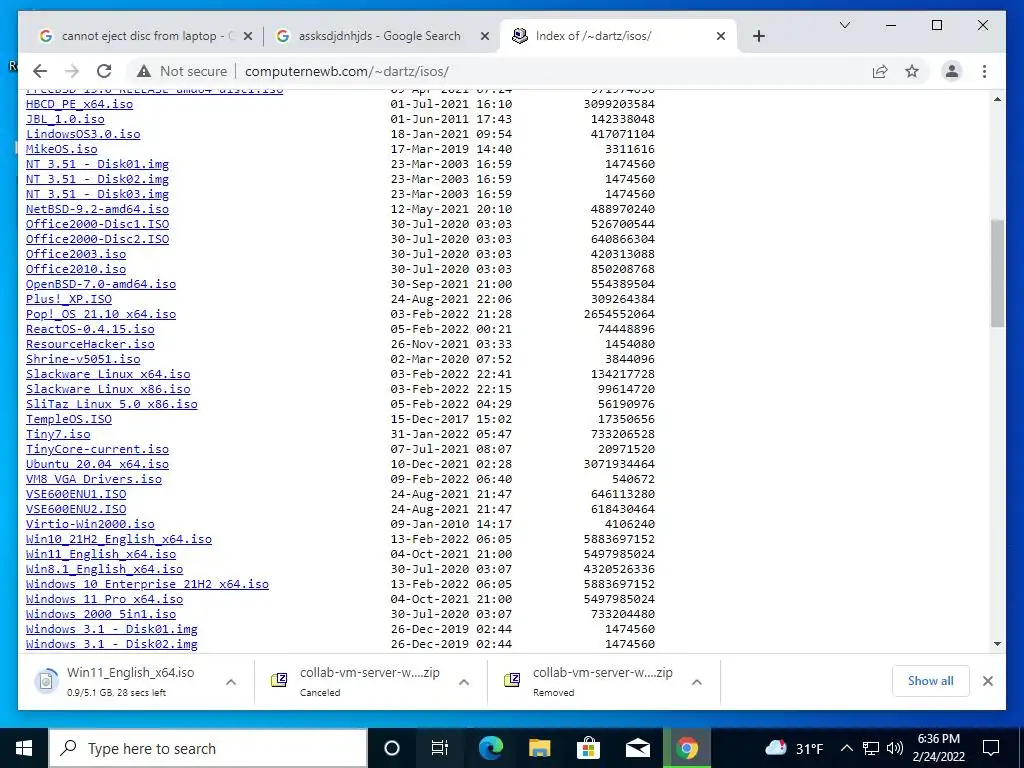The height and width of the screenshot is (768, 1024).
Task: Click Windows_11_Pro_x64.iso link
Action: coord(104,600)
